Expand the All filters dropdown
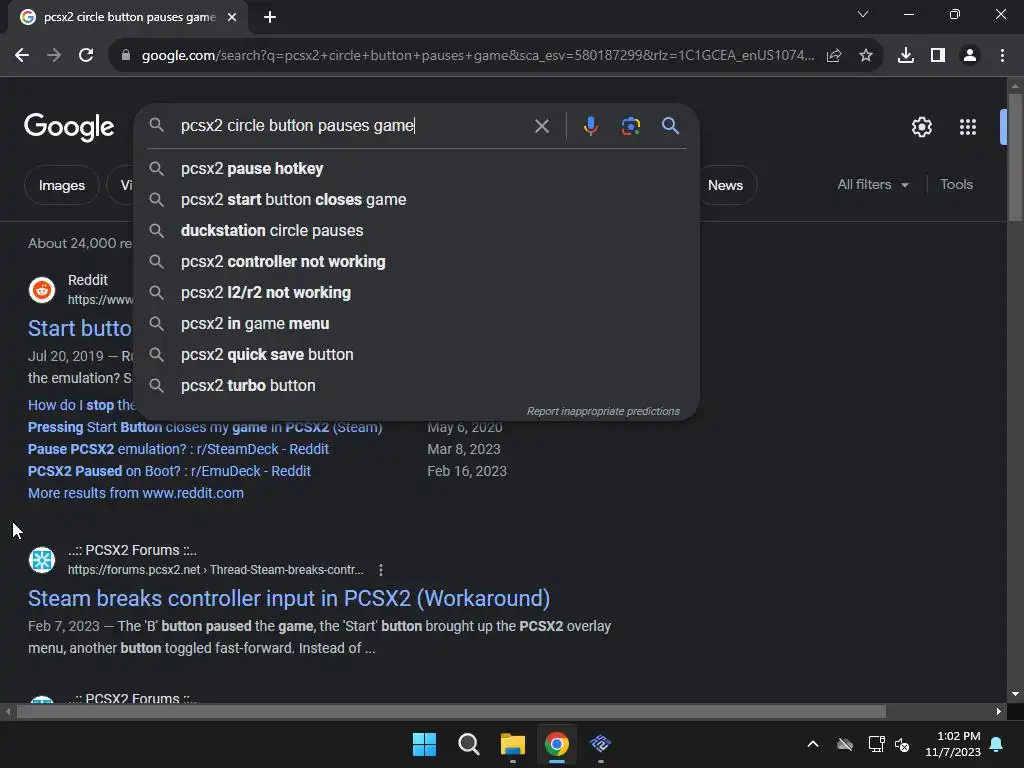Viewport: 1024px width, 768px height. [x=872, y=185]
